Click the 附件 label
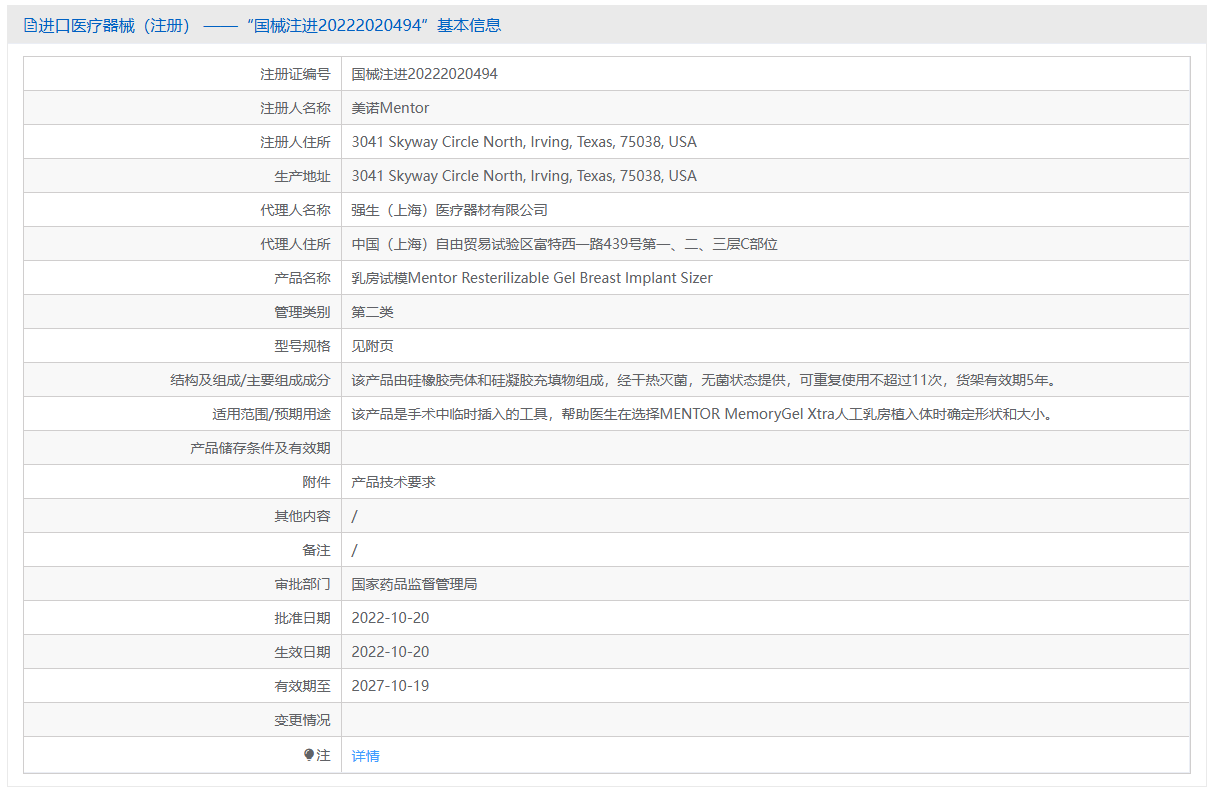Screen dimensions: 1215x793 [x=316, y=482]
